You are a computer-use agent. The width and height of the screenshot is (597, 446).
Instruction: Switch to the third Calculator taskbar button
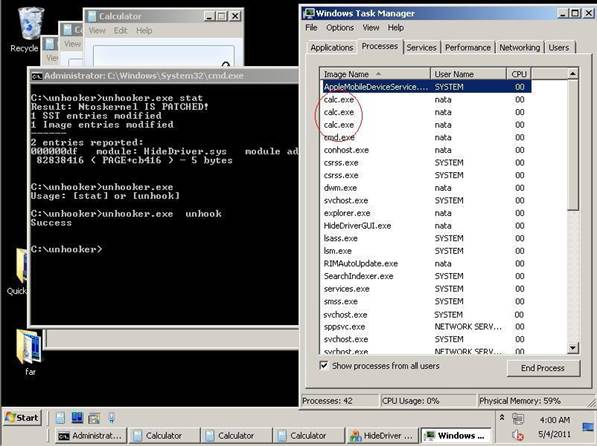coord(308,436)
